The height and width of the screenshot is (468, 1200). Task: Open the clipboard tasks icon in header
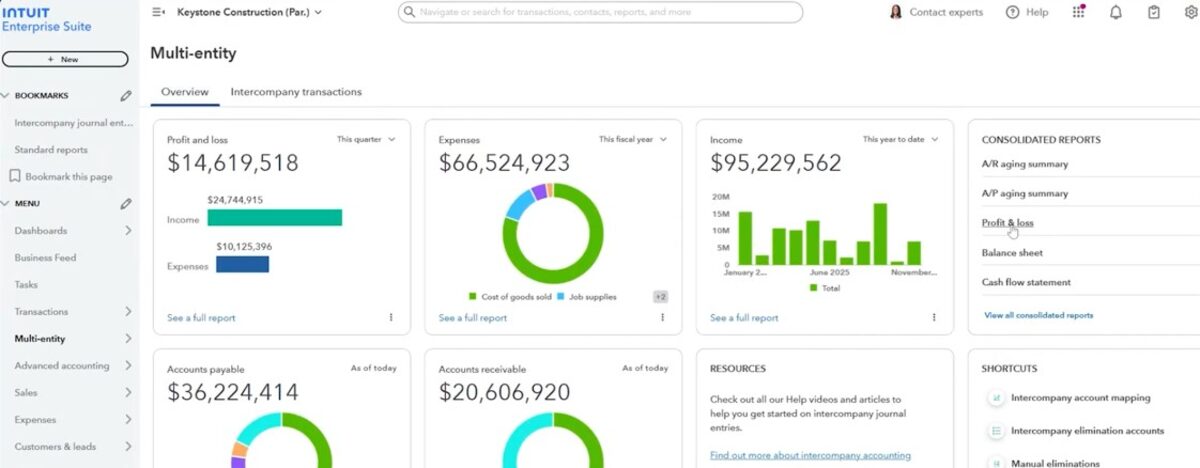[1154, 12]
